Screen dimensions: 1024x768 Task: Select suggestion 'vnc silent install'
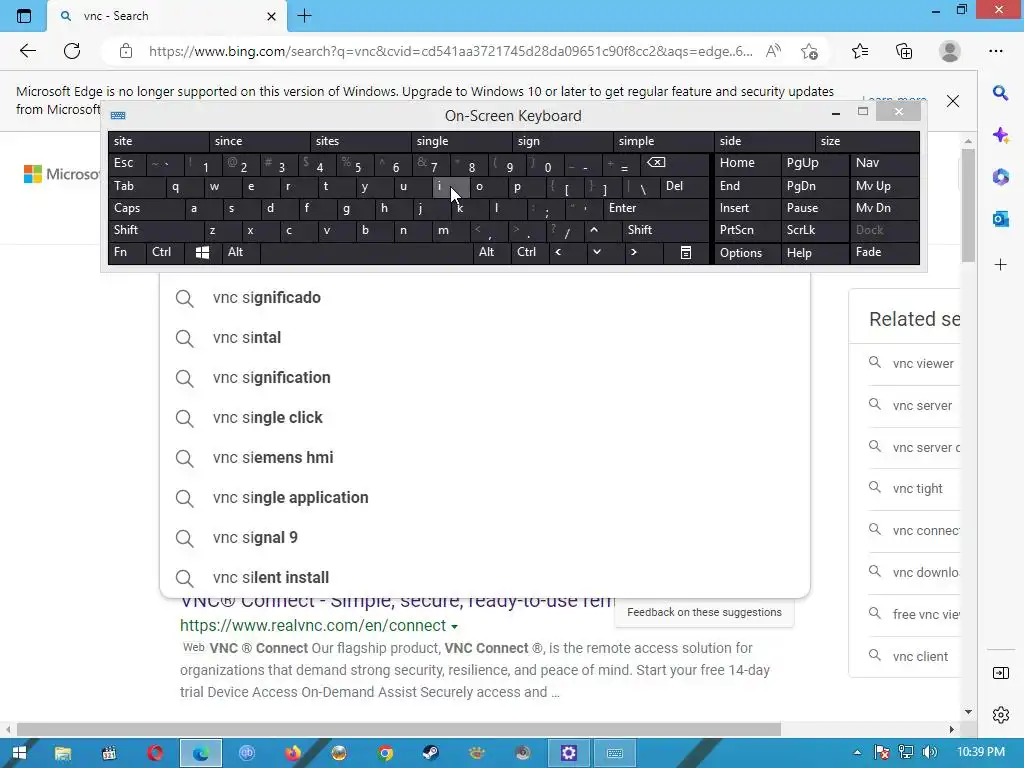[484, 578]
